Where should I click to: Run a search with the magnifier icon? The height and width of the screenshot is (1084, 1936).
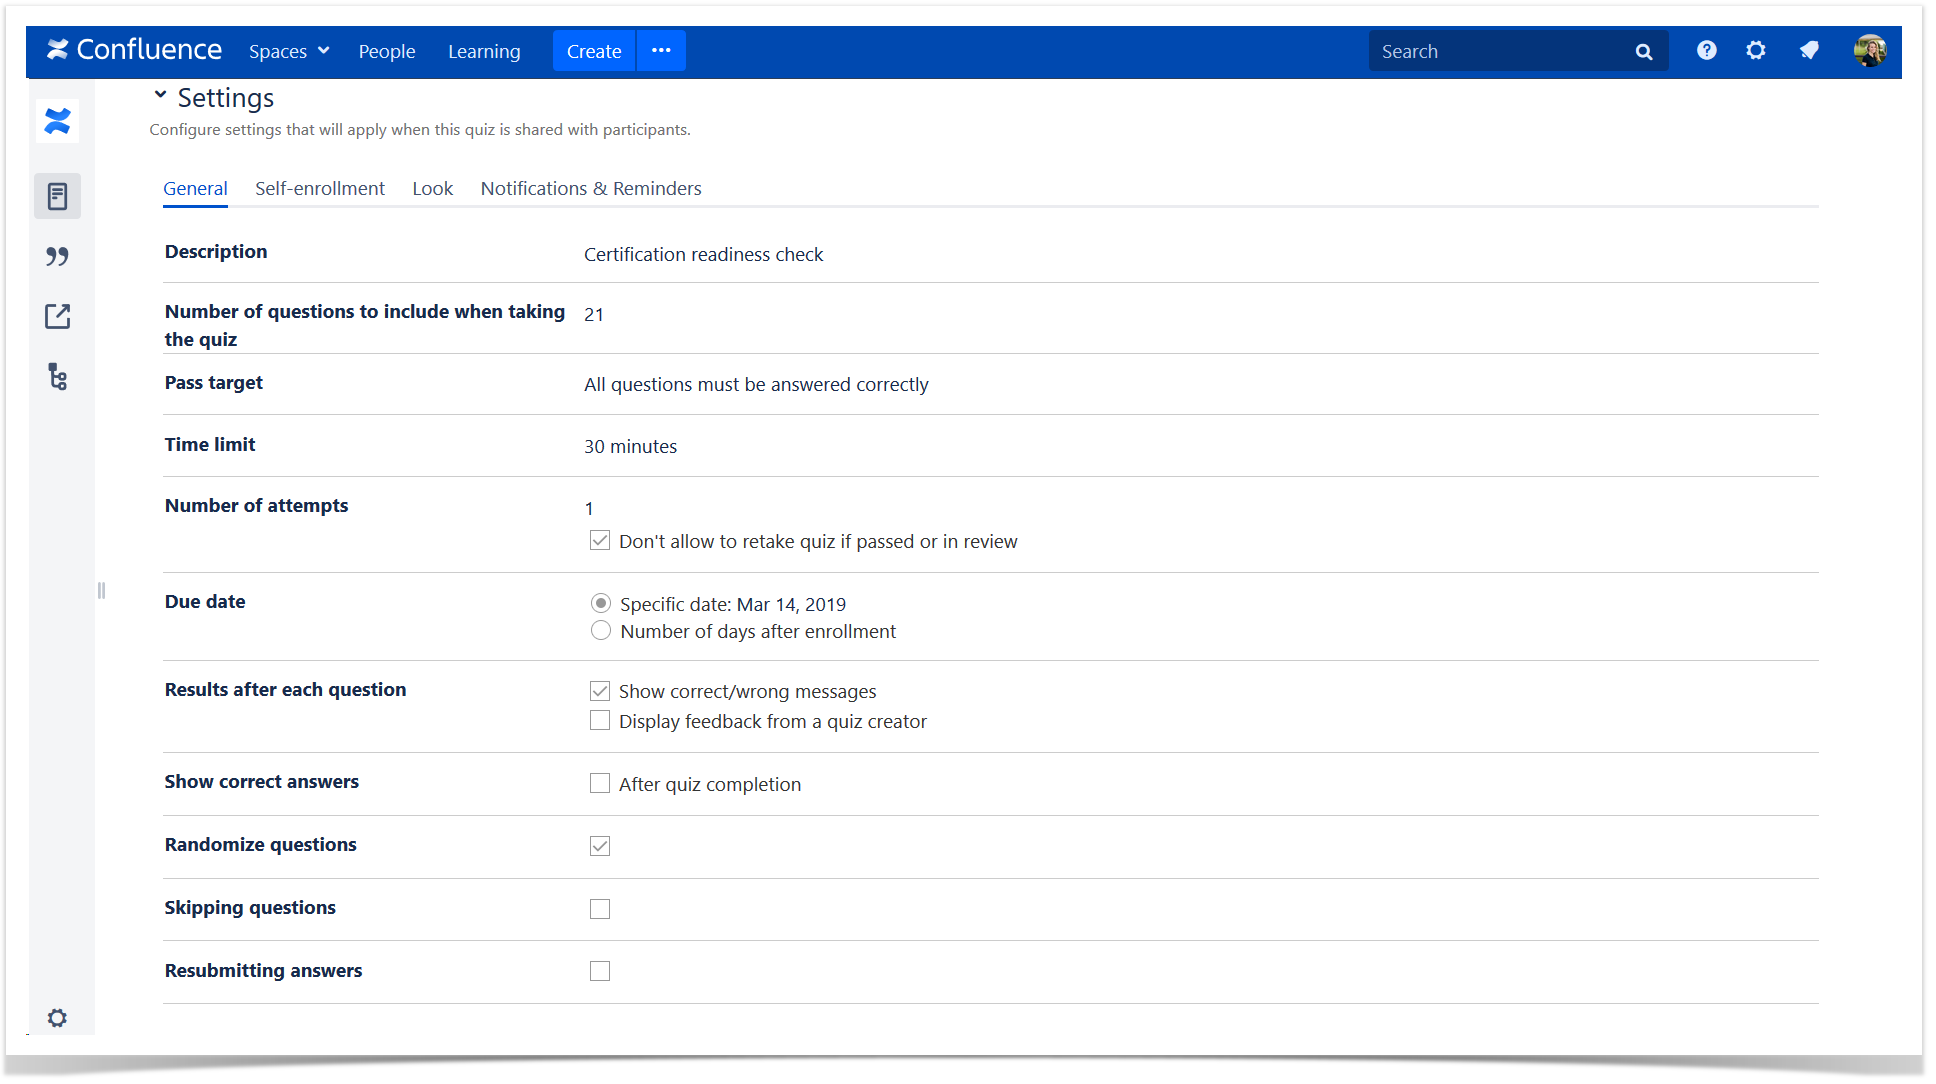click(1643, 50)
